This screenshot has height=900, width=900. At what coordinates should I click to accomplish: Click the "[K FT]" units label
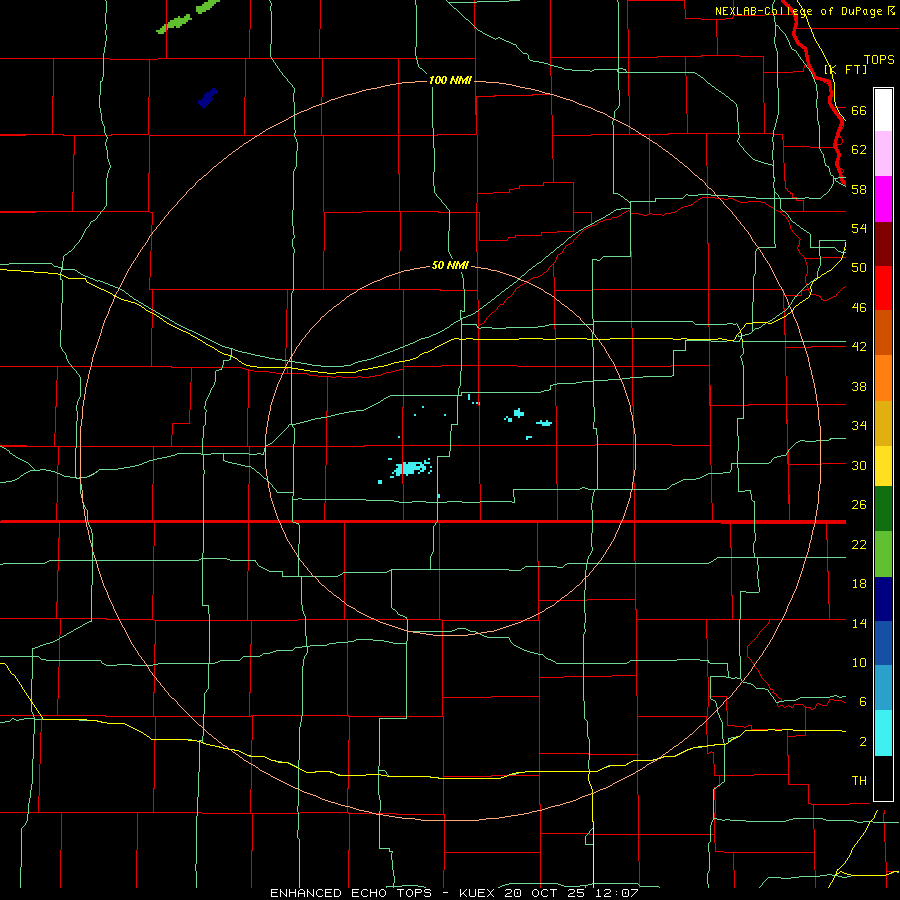845,69
